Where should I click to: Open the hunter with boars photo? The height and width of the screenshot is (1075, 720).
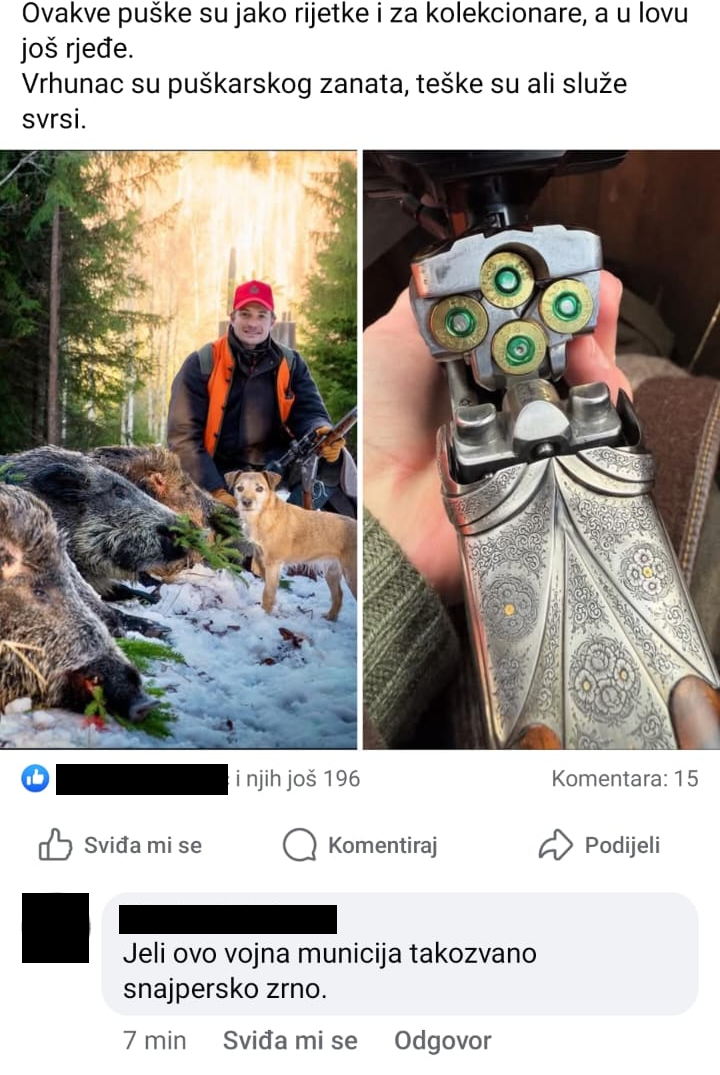point(178,449)
